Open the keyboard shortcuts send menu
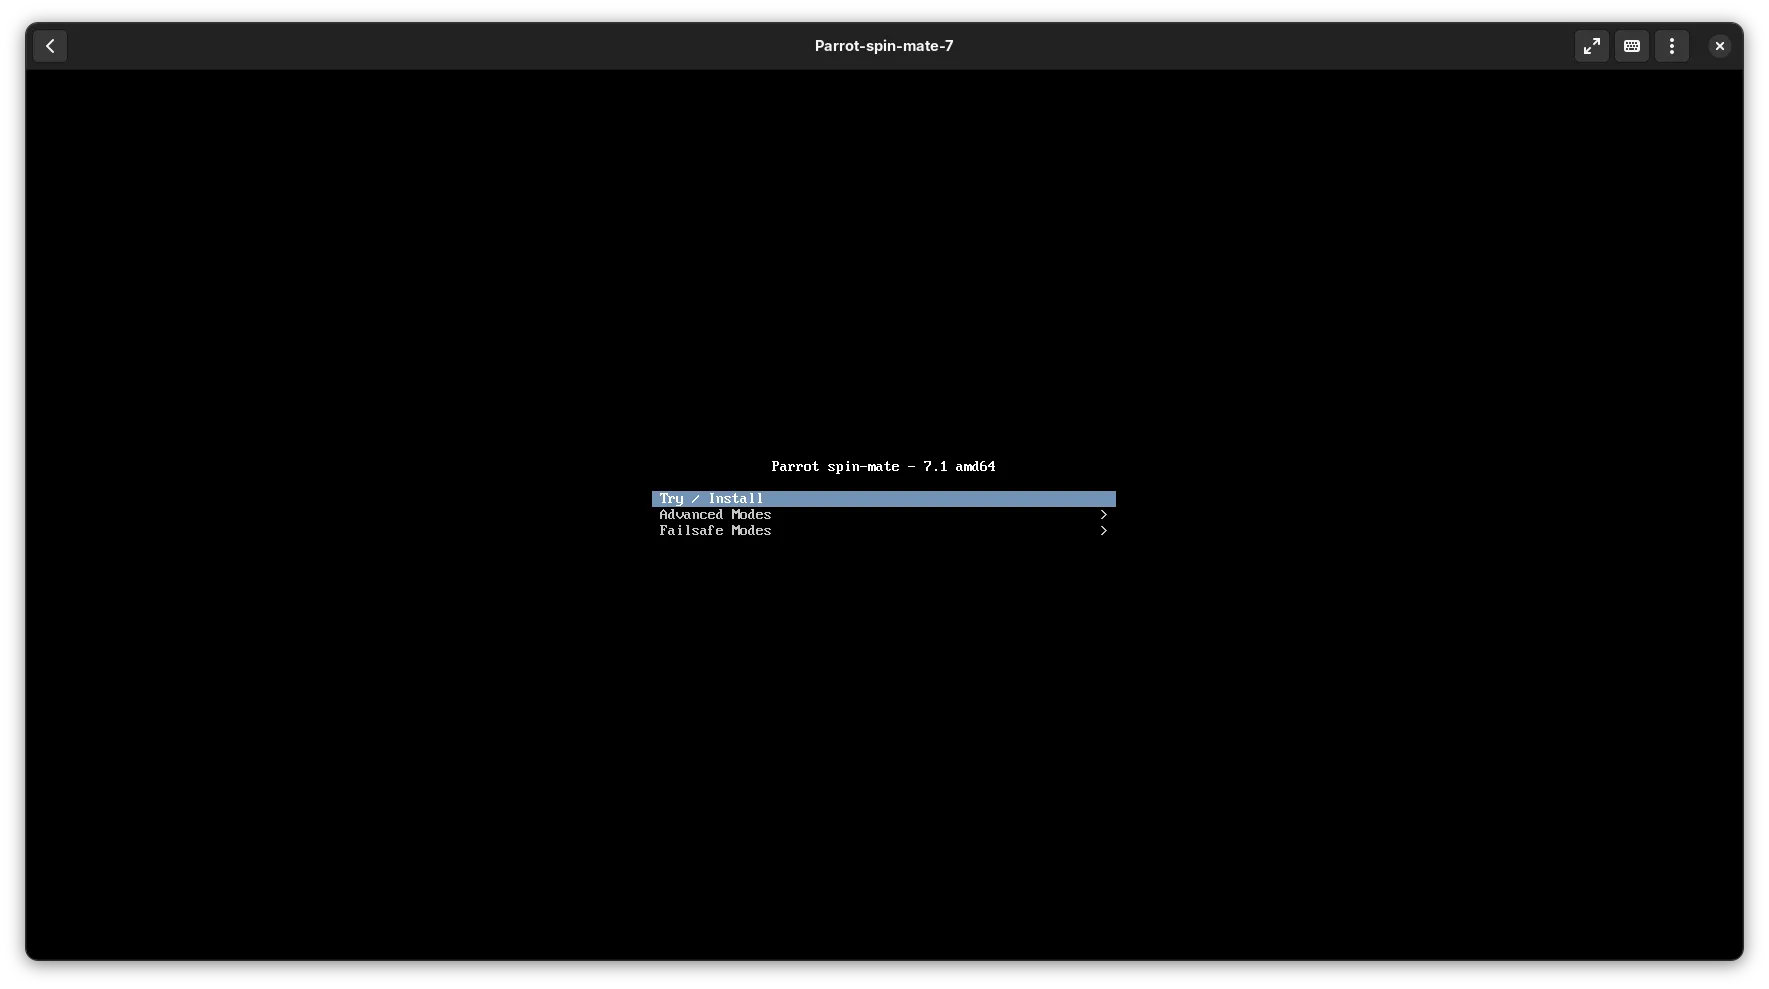The image size is (1769, 989). point(1632,46)
